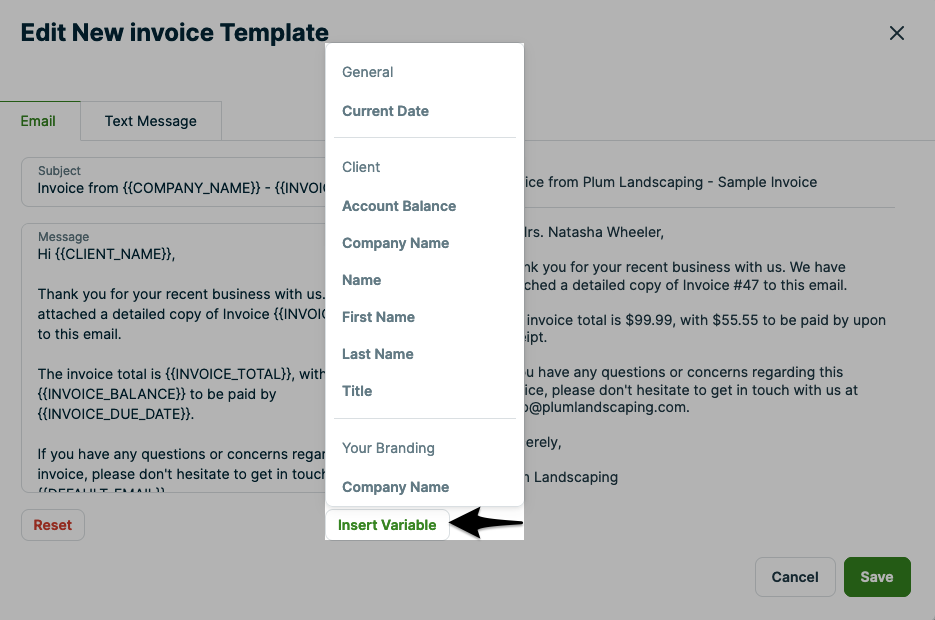Viewport: 935px width, 620px height.
Task: Close the Edit New invoice Template dialog
Action: 897,32
